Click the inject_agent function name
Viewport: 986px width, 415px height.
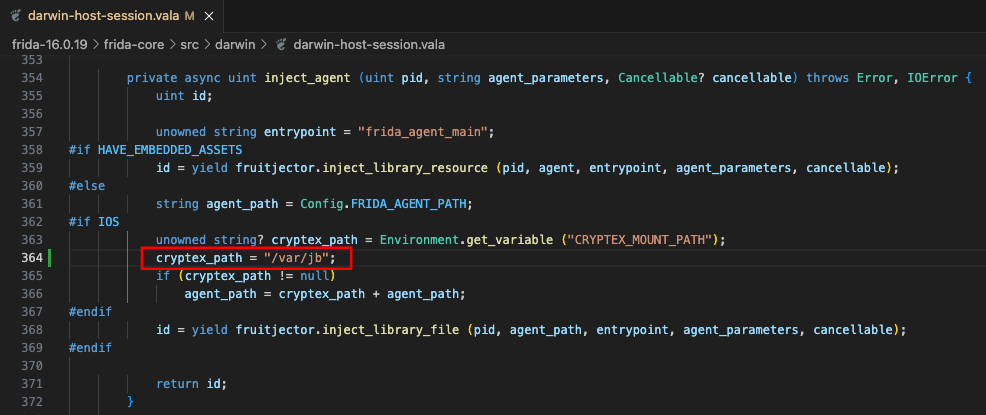308,78
